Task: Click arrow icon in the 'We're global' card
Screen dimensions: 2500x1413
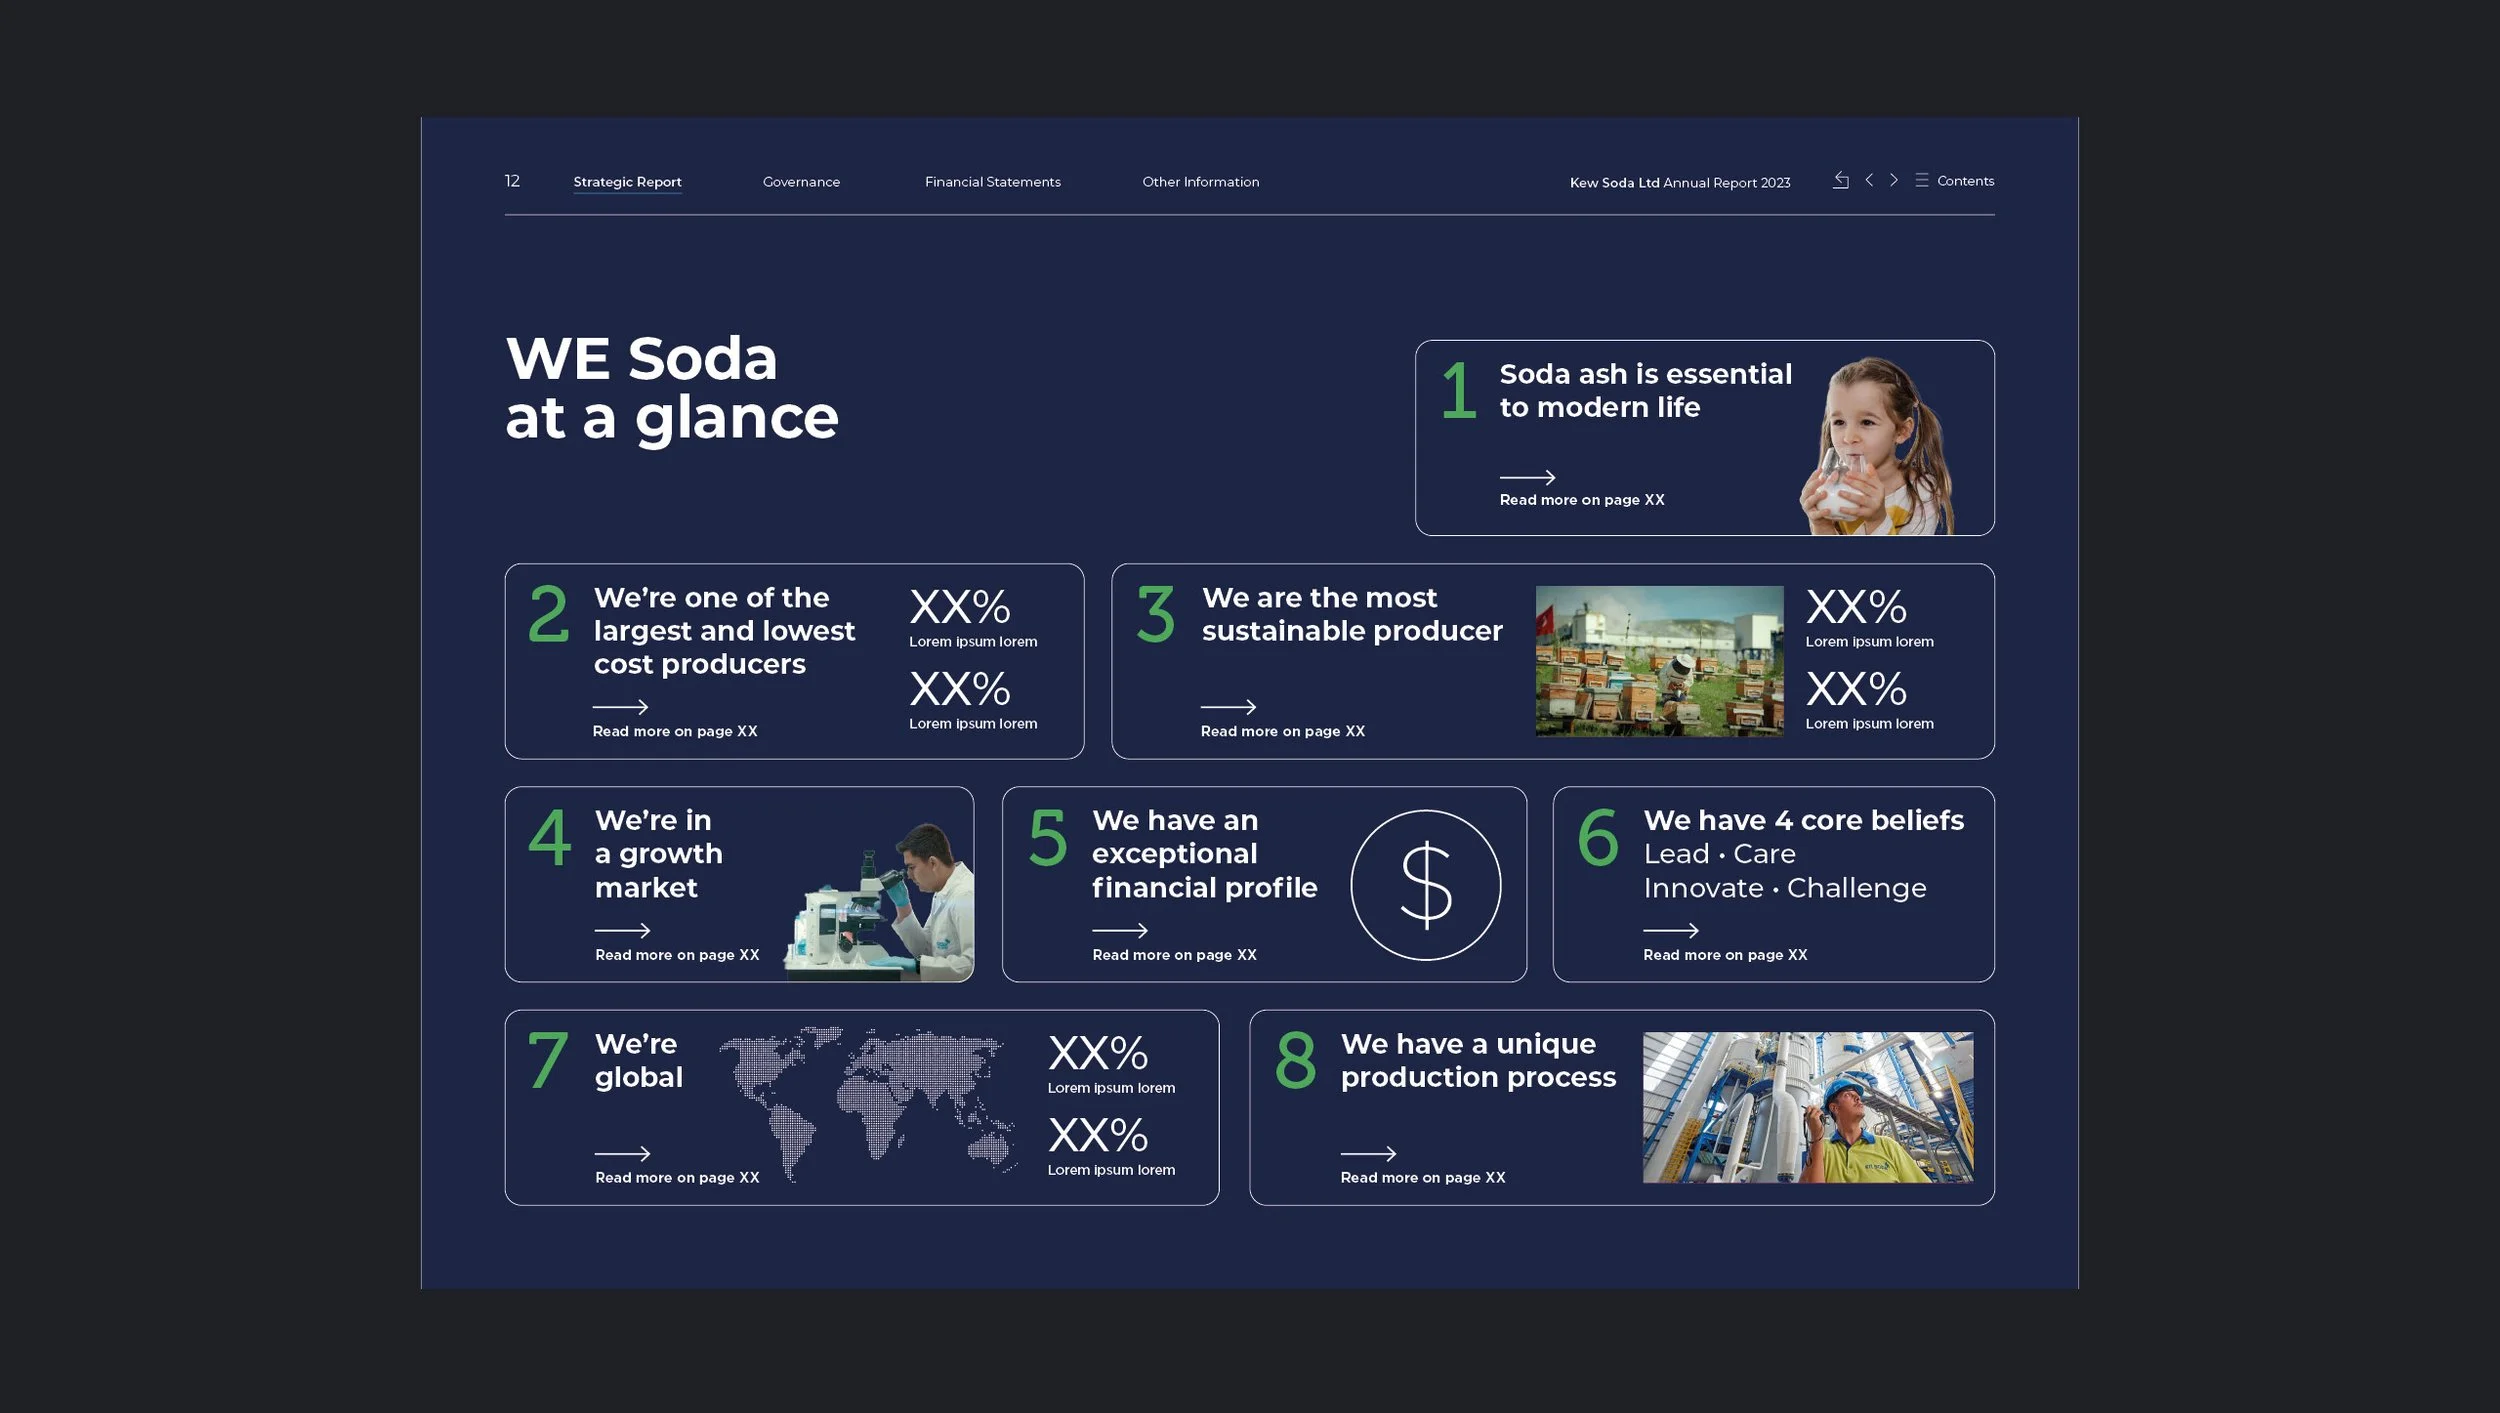Action: (x=622, y=1153)
